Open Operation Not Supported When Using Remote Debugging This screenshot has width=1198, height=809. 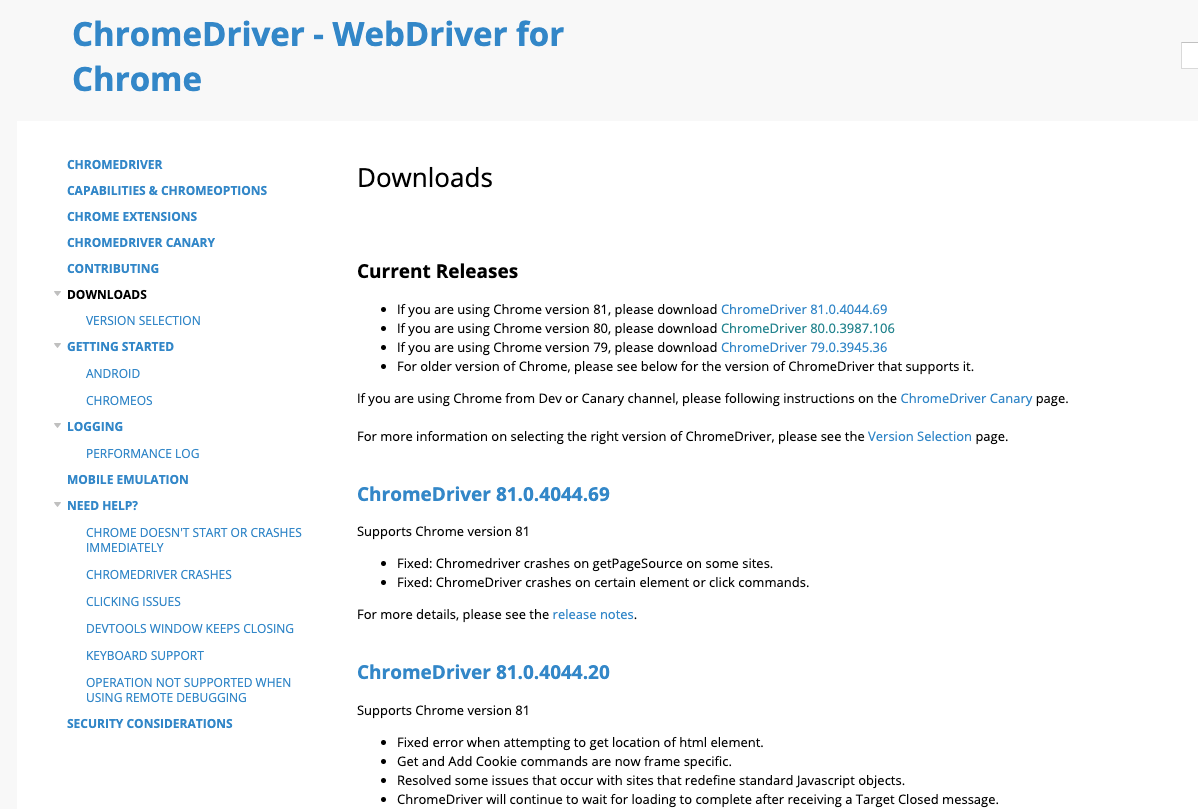pyautogui.click(x=188, y=690)
